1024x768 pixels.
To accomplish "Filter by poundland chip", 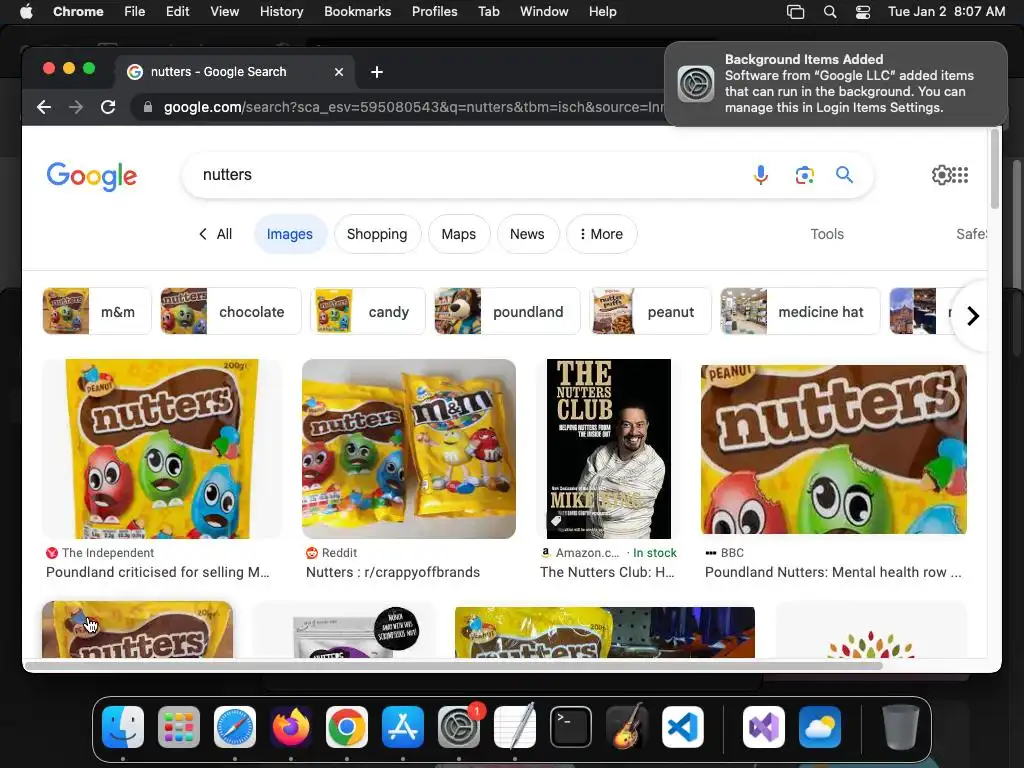I will point(507,312).
